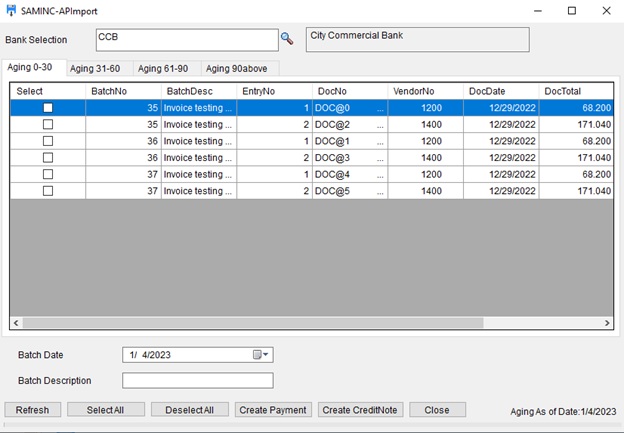Tick the Select checkbox for DOC@3

(x=48, y=158)
